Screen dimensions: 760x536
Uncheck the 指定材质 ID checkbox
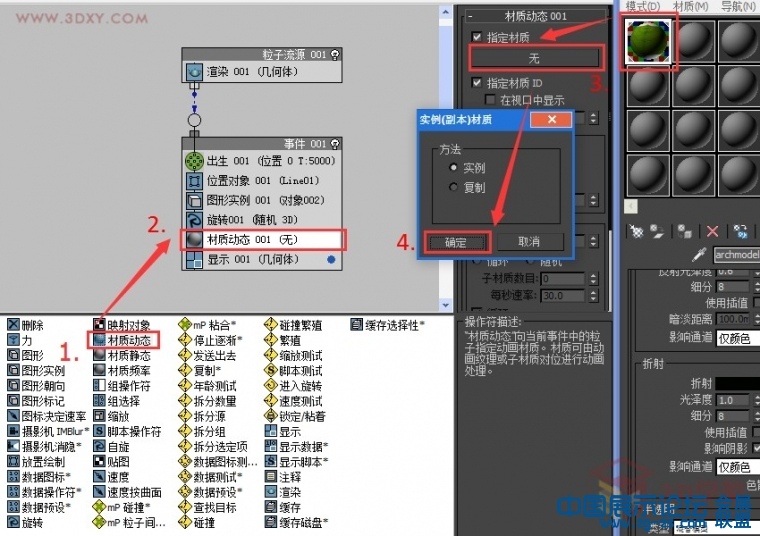point(477,82)
